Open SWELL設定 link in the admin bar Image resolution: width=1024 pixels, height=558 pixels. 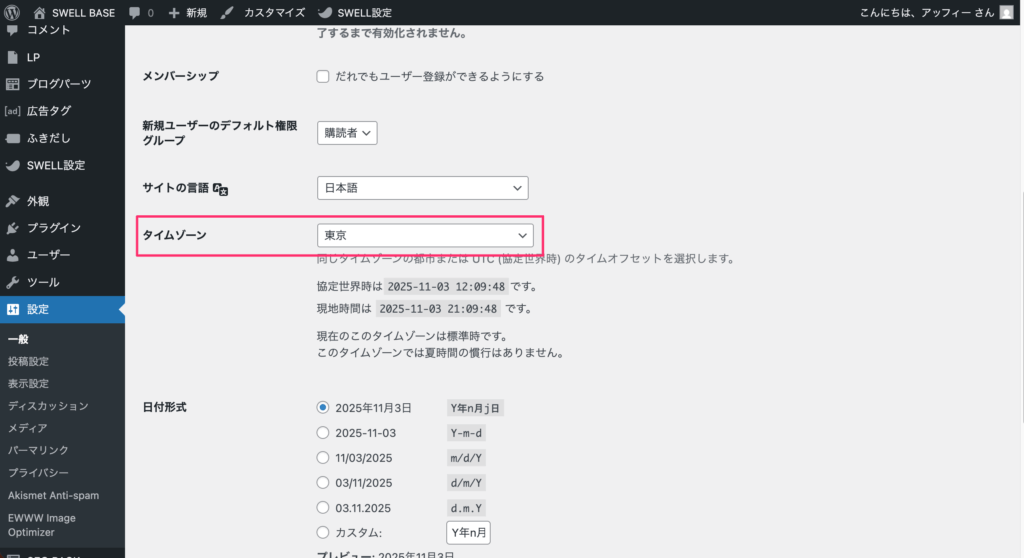(354, 13)
